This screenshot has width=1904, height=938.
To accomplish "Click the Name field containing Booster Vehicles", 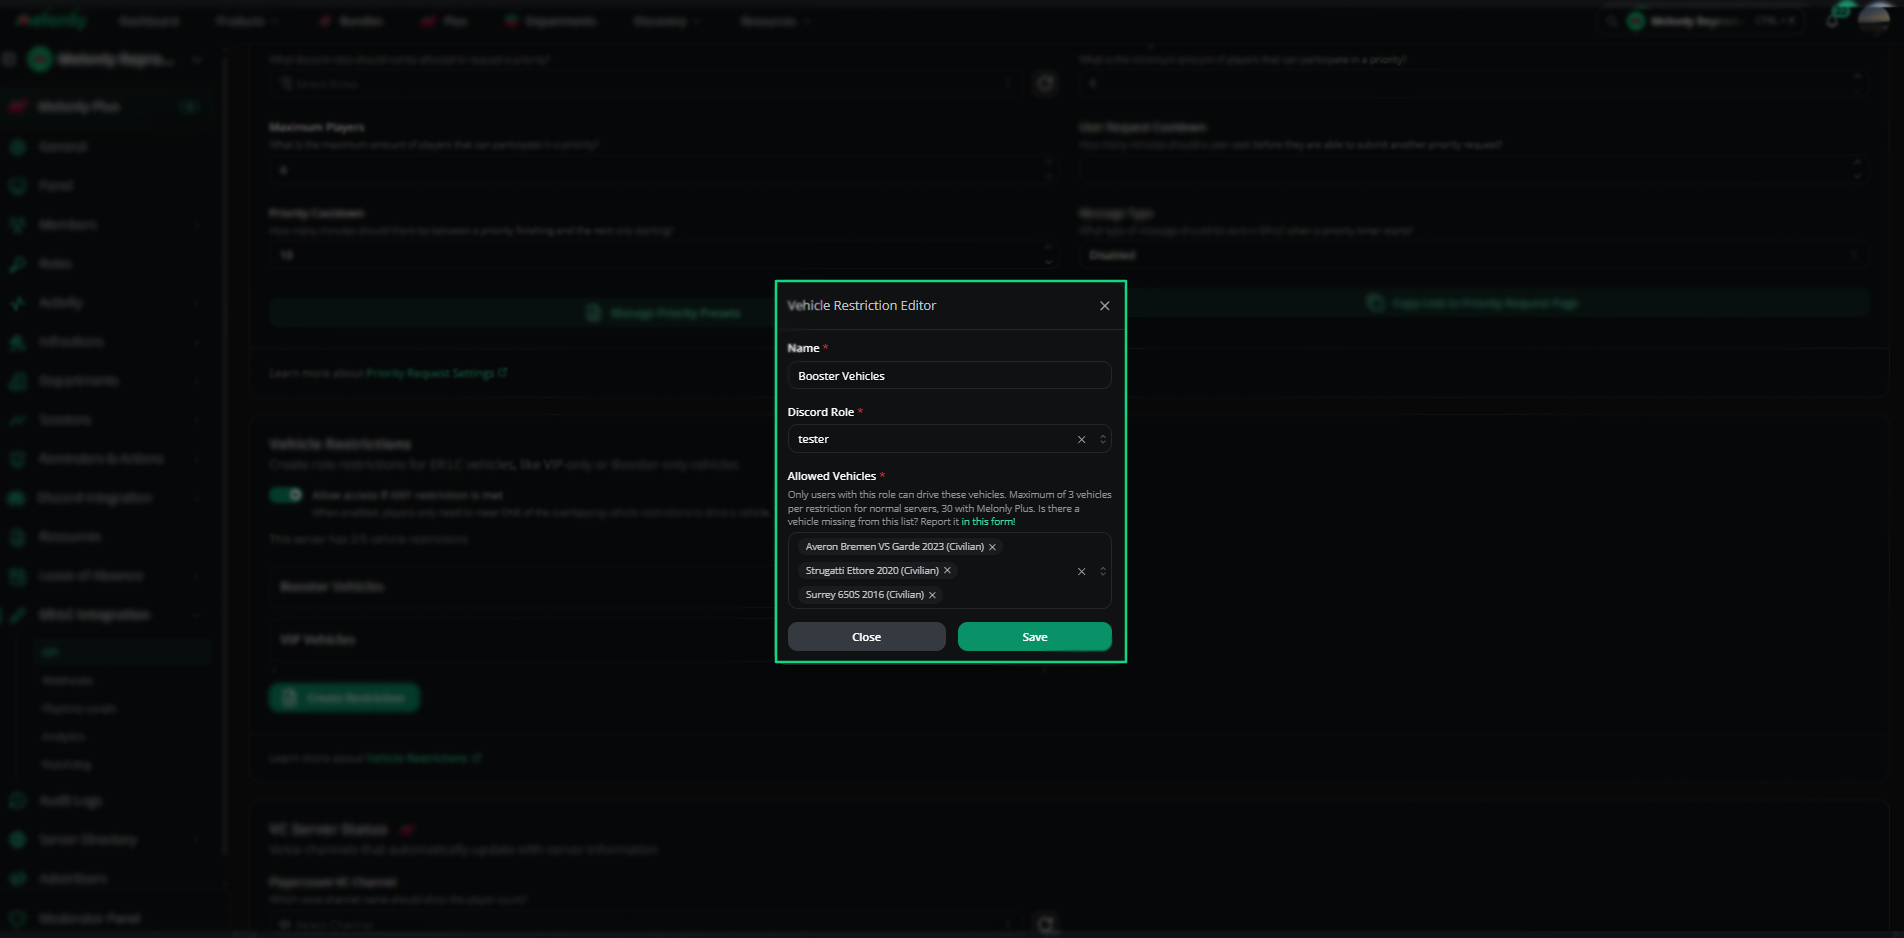I will [x=949, y=376].
